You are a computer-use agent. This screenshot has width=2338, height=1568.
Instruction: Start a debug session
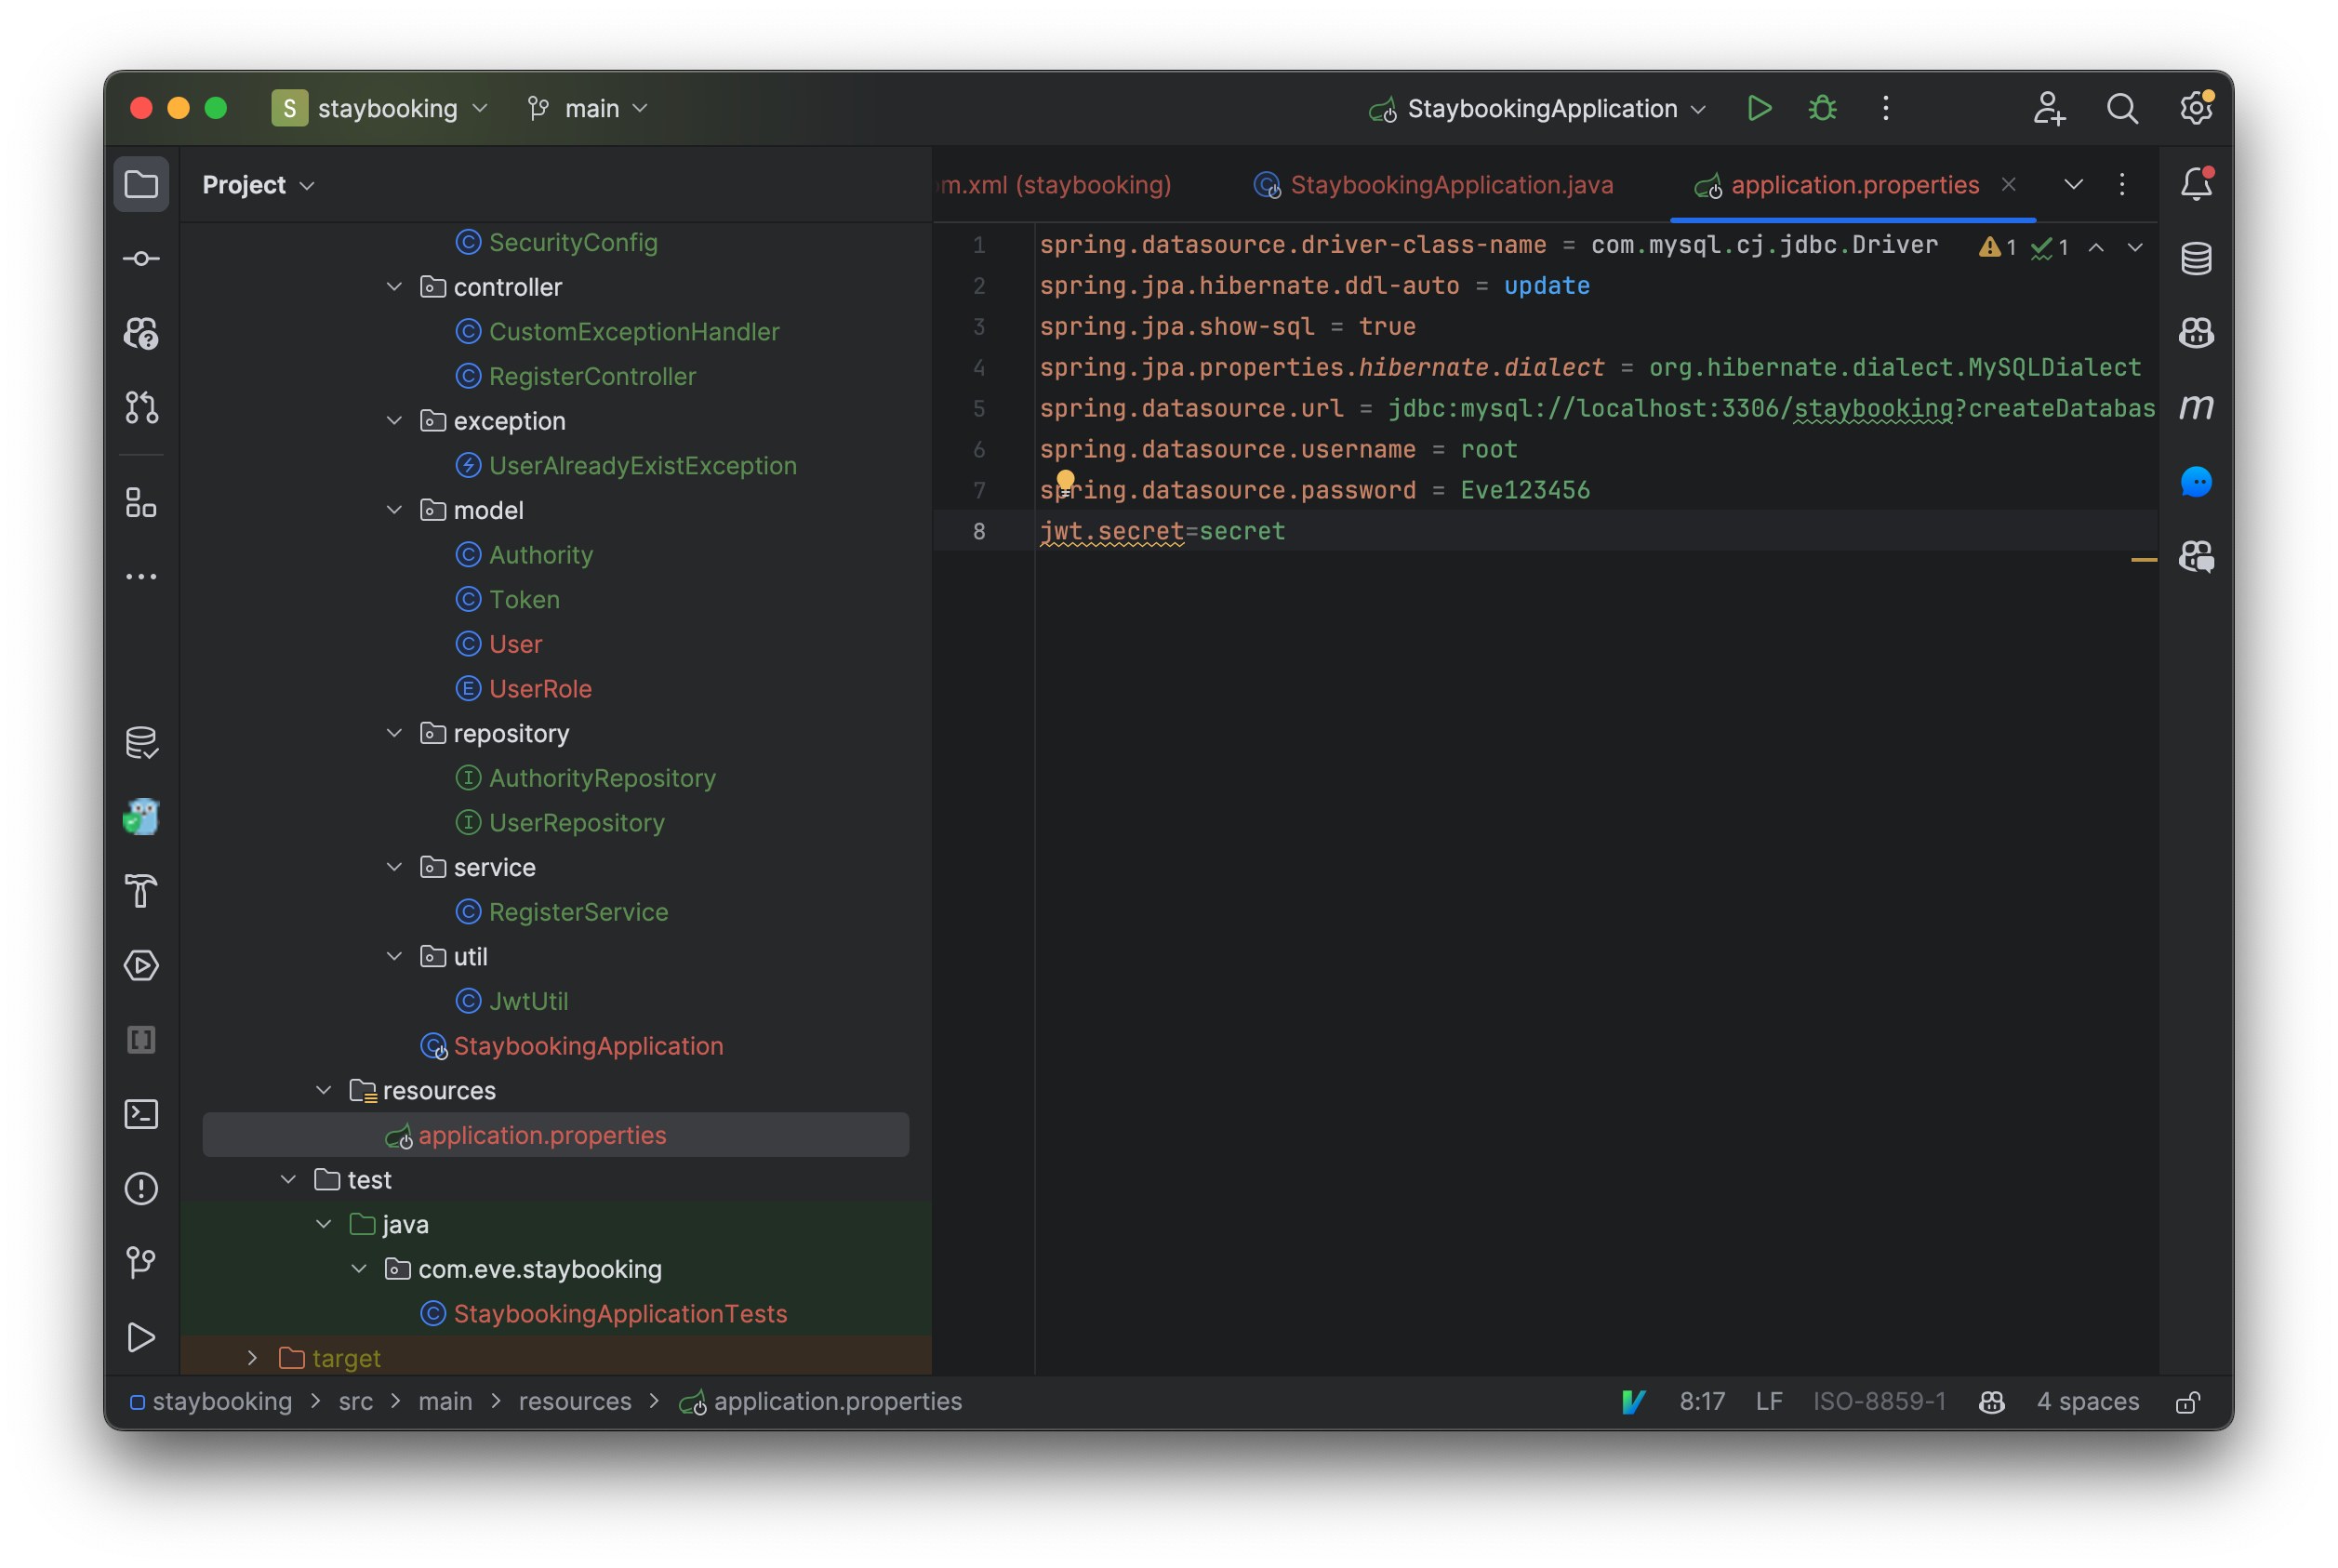coord(1822,108)
